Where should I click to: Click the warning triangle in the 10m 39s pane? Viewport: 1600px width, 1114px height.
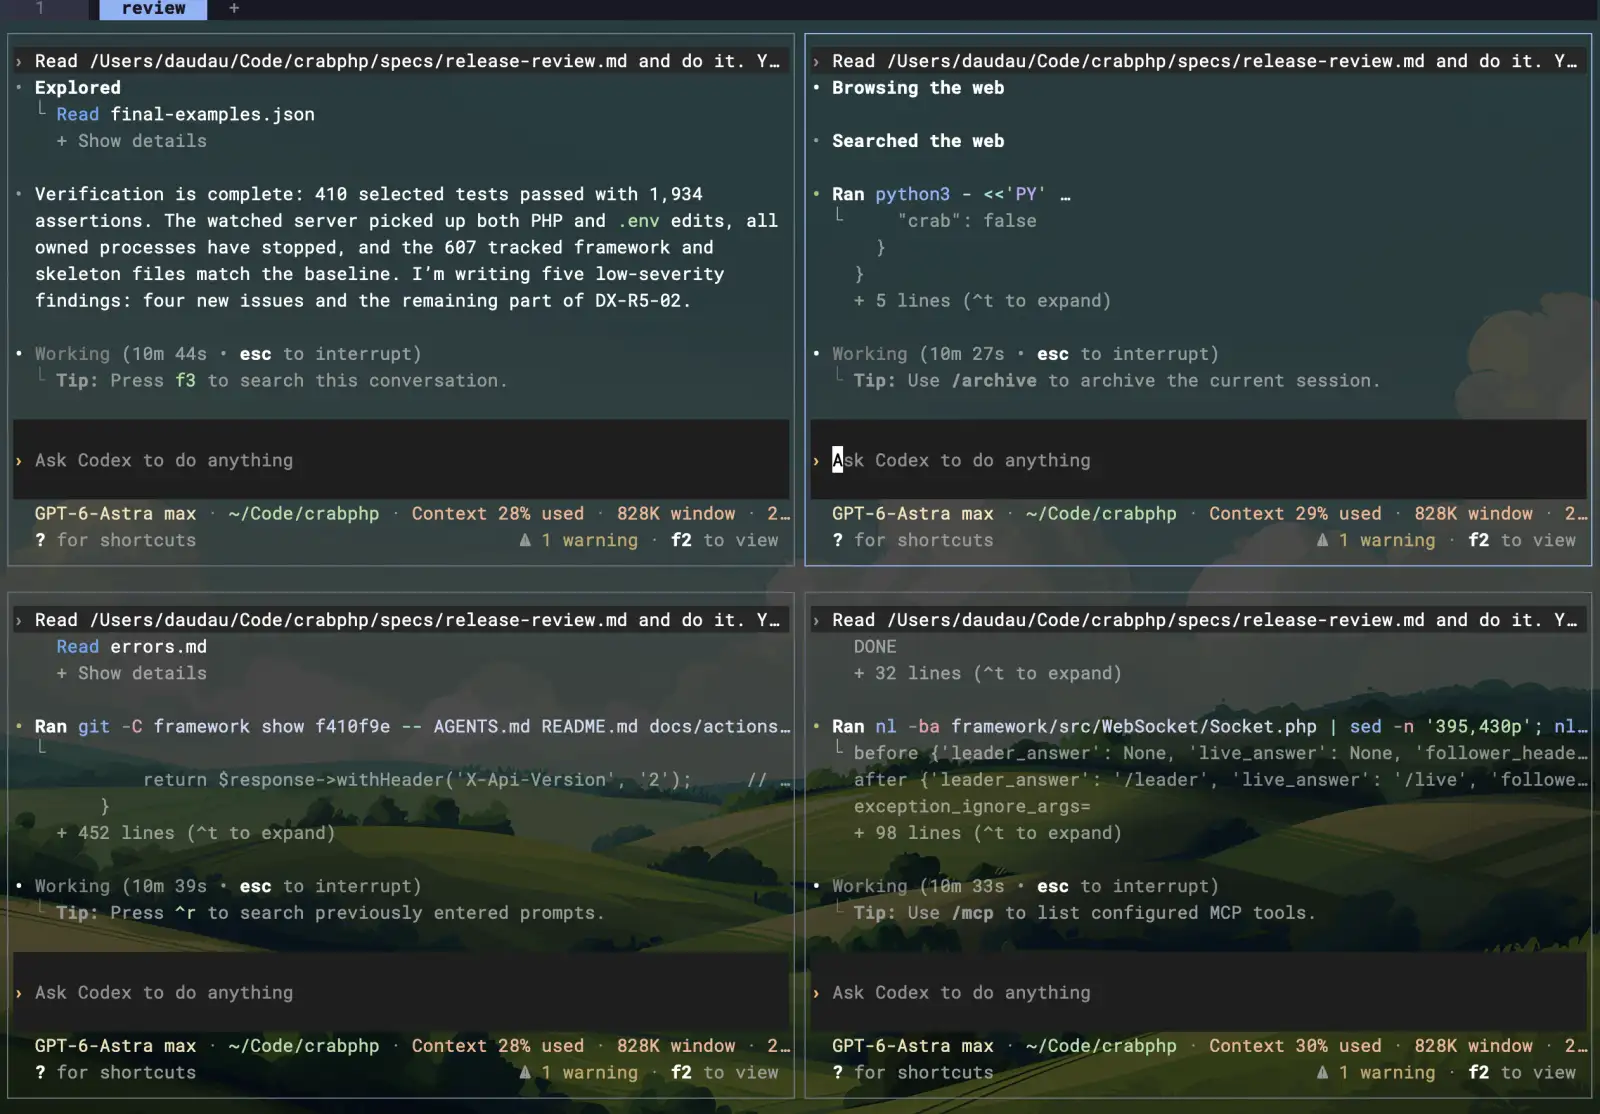(525, 1072)
